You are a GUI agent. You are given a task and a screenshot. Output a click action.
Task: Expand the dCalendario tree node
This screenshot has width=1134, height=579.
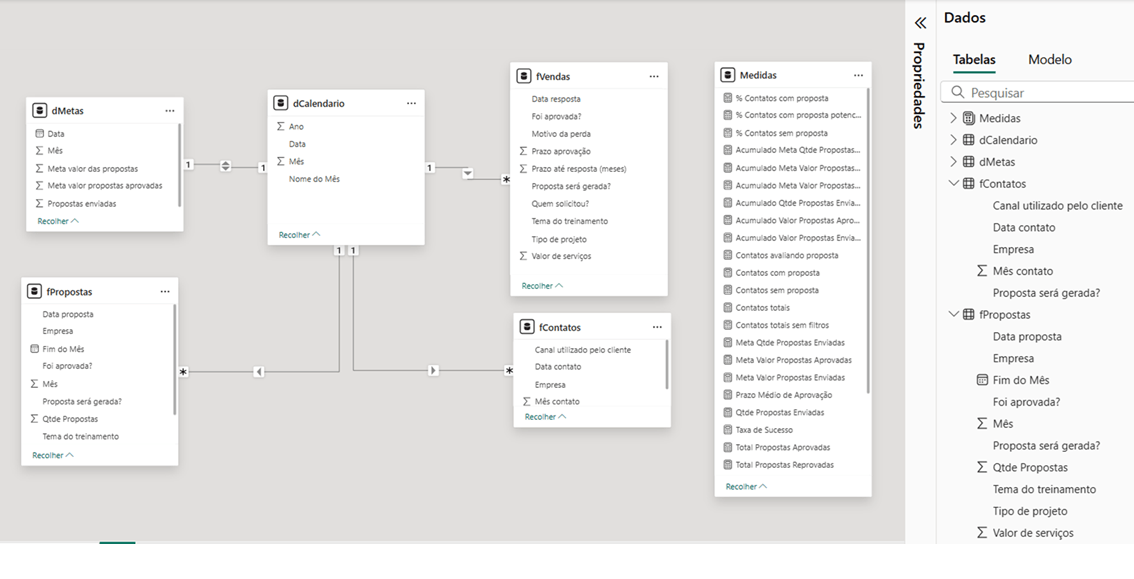953,140
